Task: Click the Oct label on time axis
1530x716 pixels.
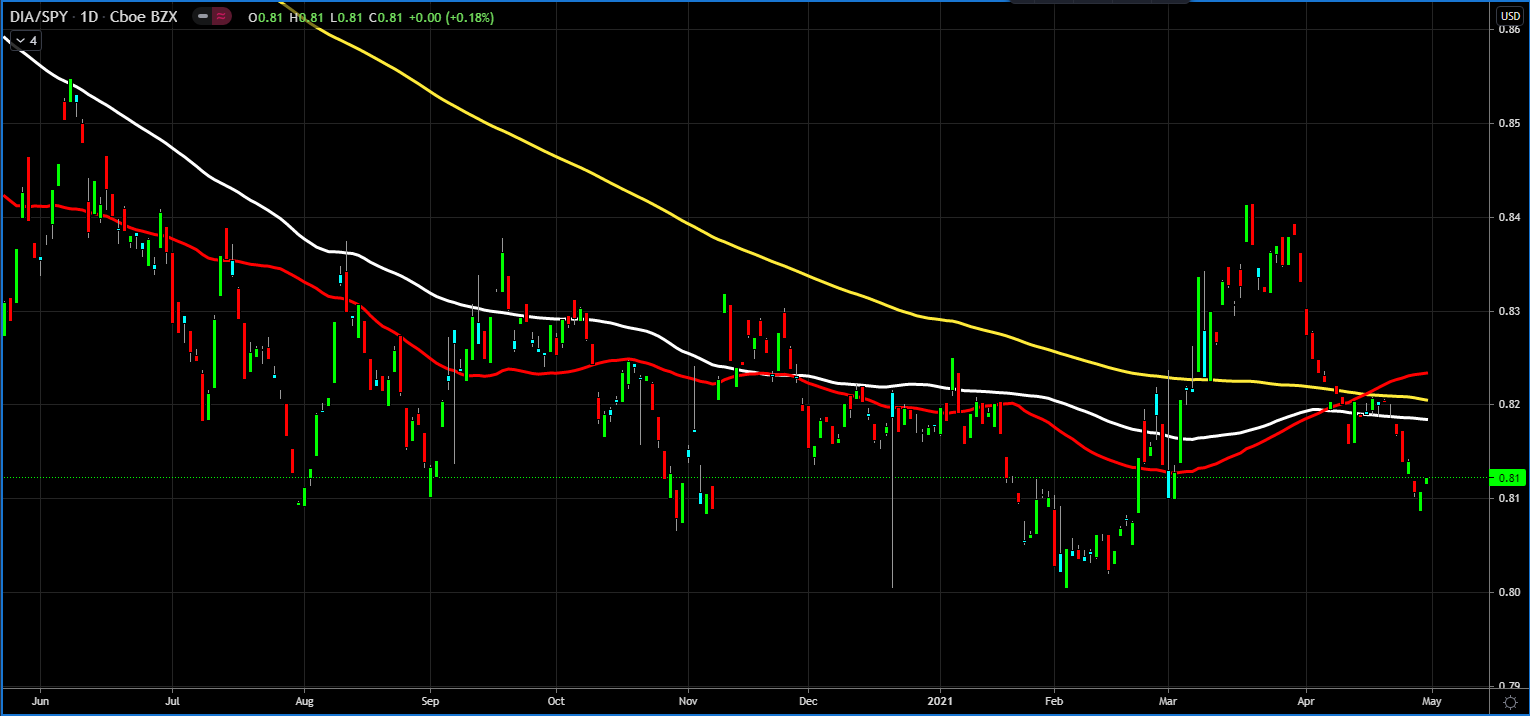Action: tap(557, 703)
